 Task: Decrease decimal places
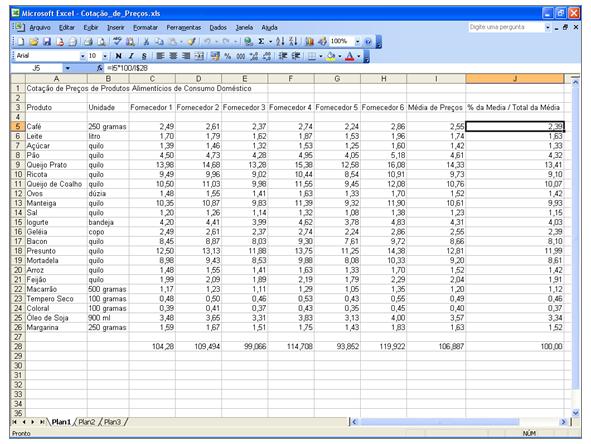(267, 56)
